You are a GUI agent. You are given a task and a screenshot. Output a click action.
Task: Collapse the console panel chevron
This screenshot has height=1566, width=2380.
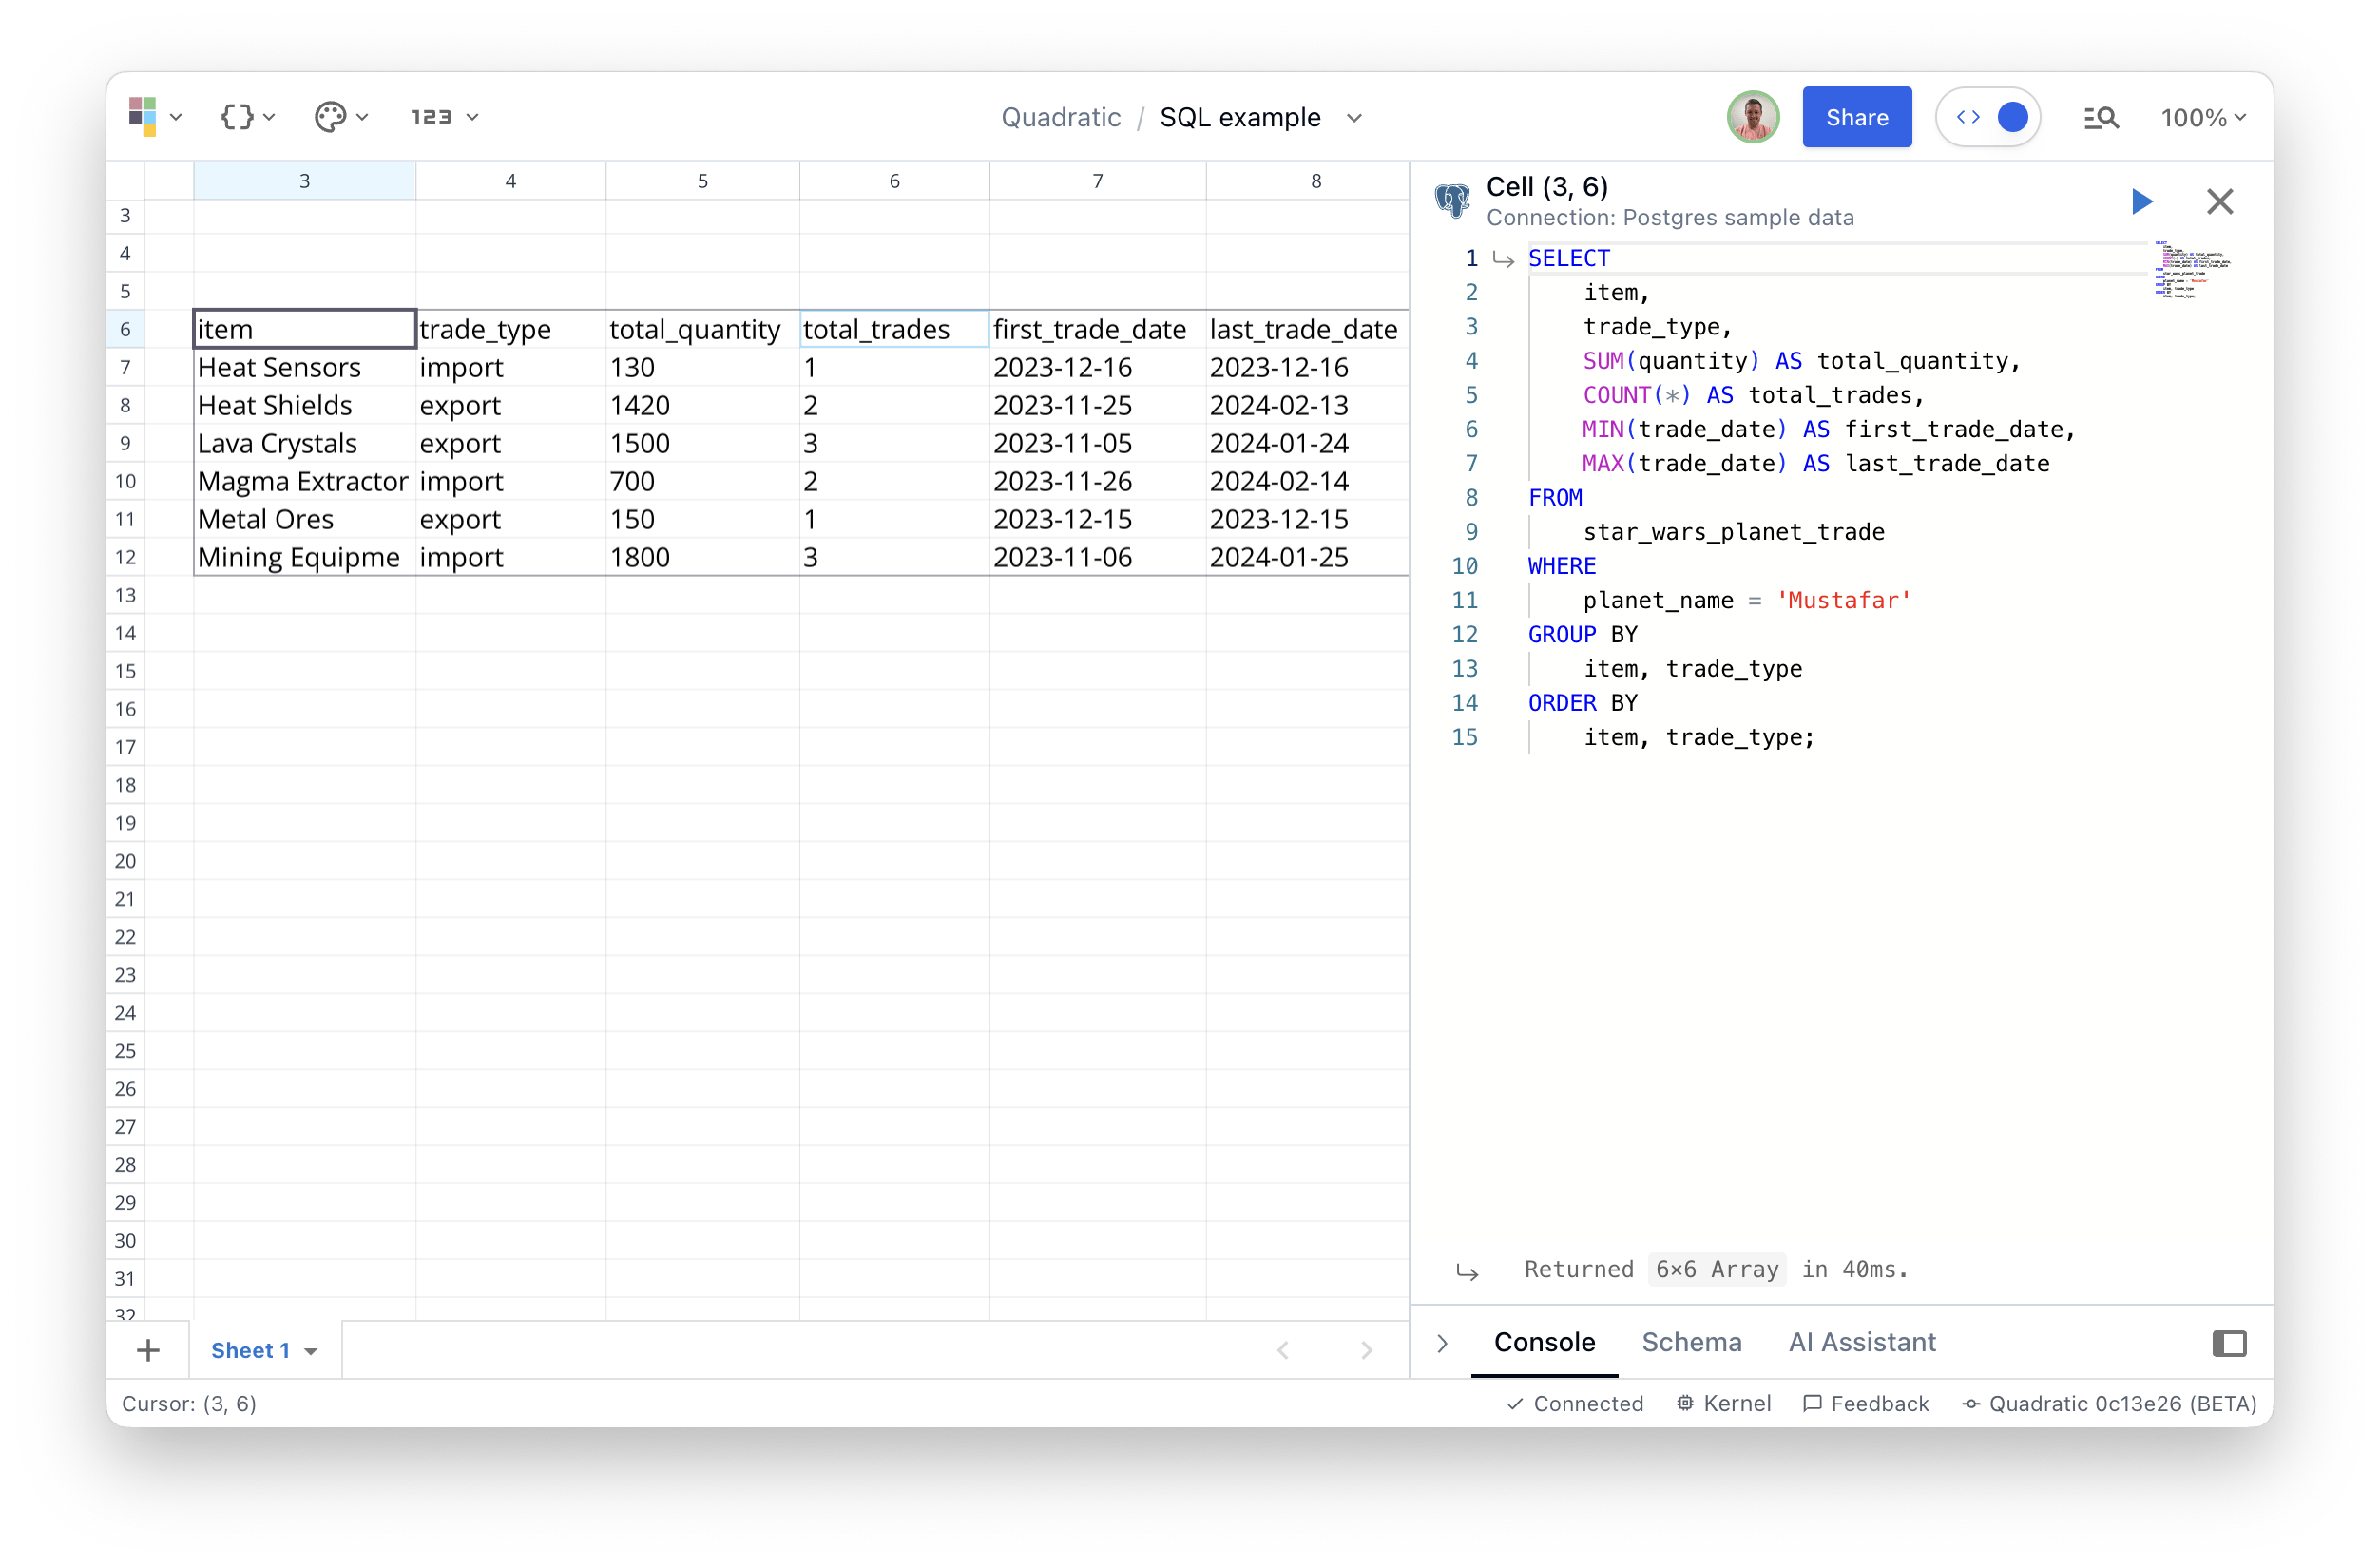click(1442, 1343)
